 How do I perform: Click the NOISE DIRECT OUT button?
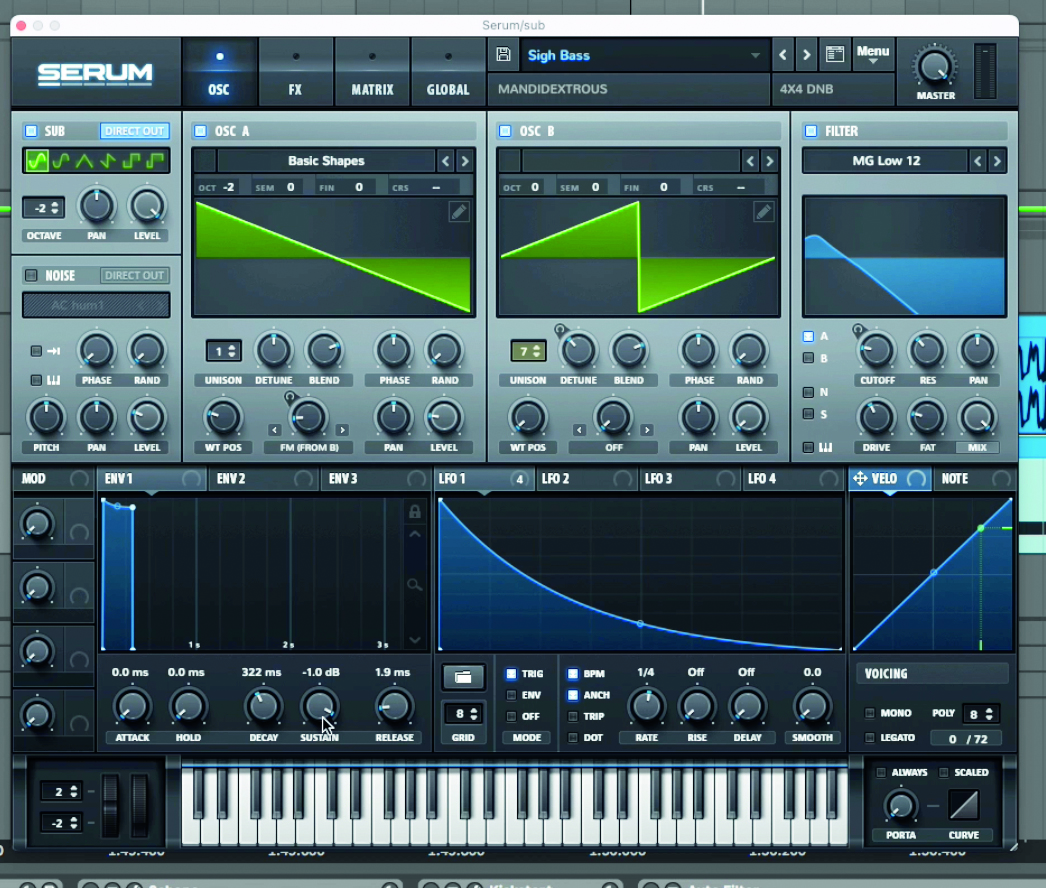tap(135, 275)
